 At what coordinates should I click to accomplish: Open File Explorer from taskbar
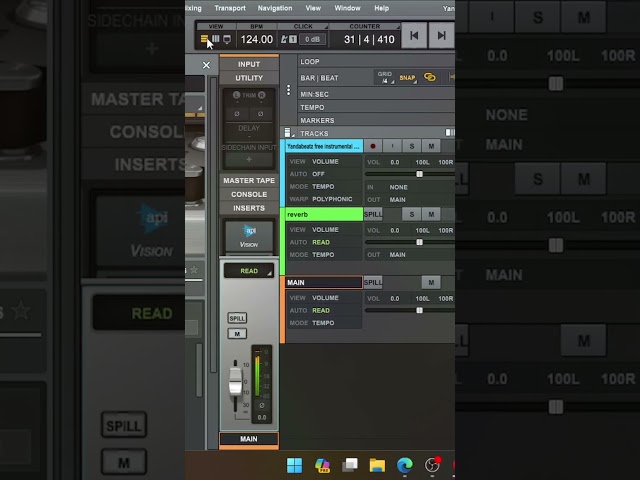[x=377, y=465]
